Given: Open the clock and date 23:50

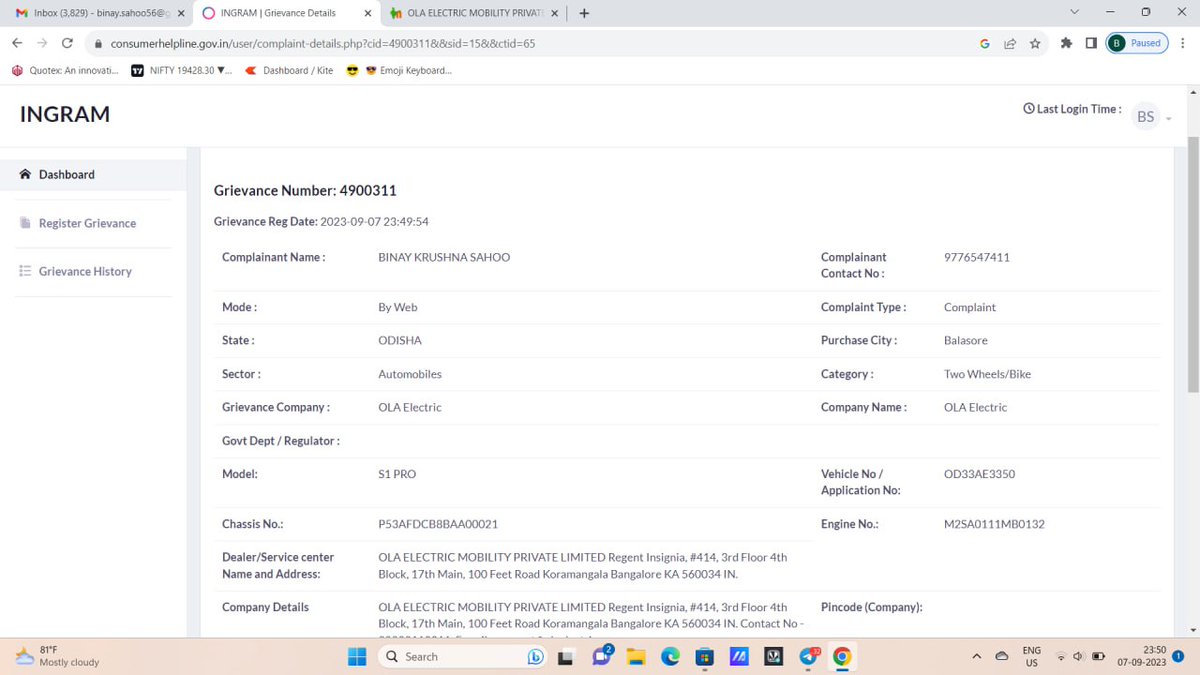Looking at the screenshot, I should coord(1141,656).
